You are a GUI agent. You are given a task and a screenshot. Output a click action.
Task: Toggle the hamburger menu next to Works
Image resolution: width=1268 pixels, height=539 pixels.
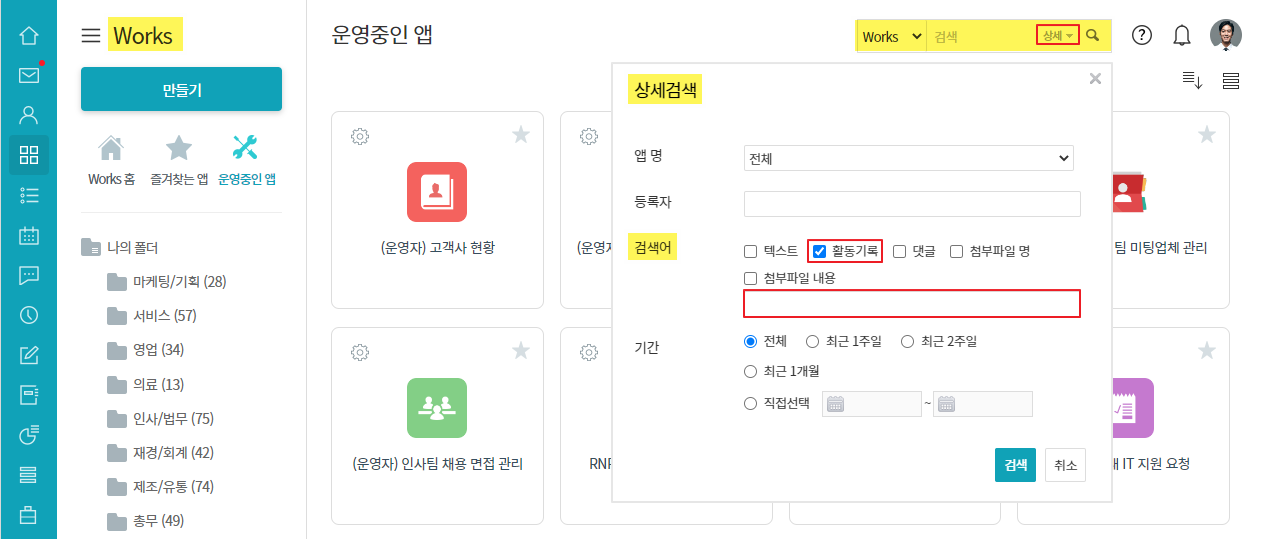(91, 36)
